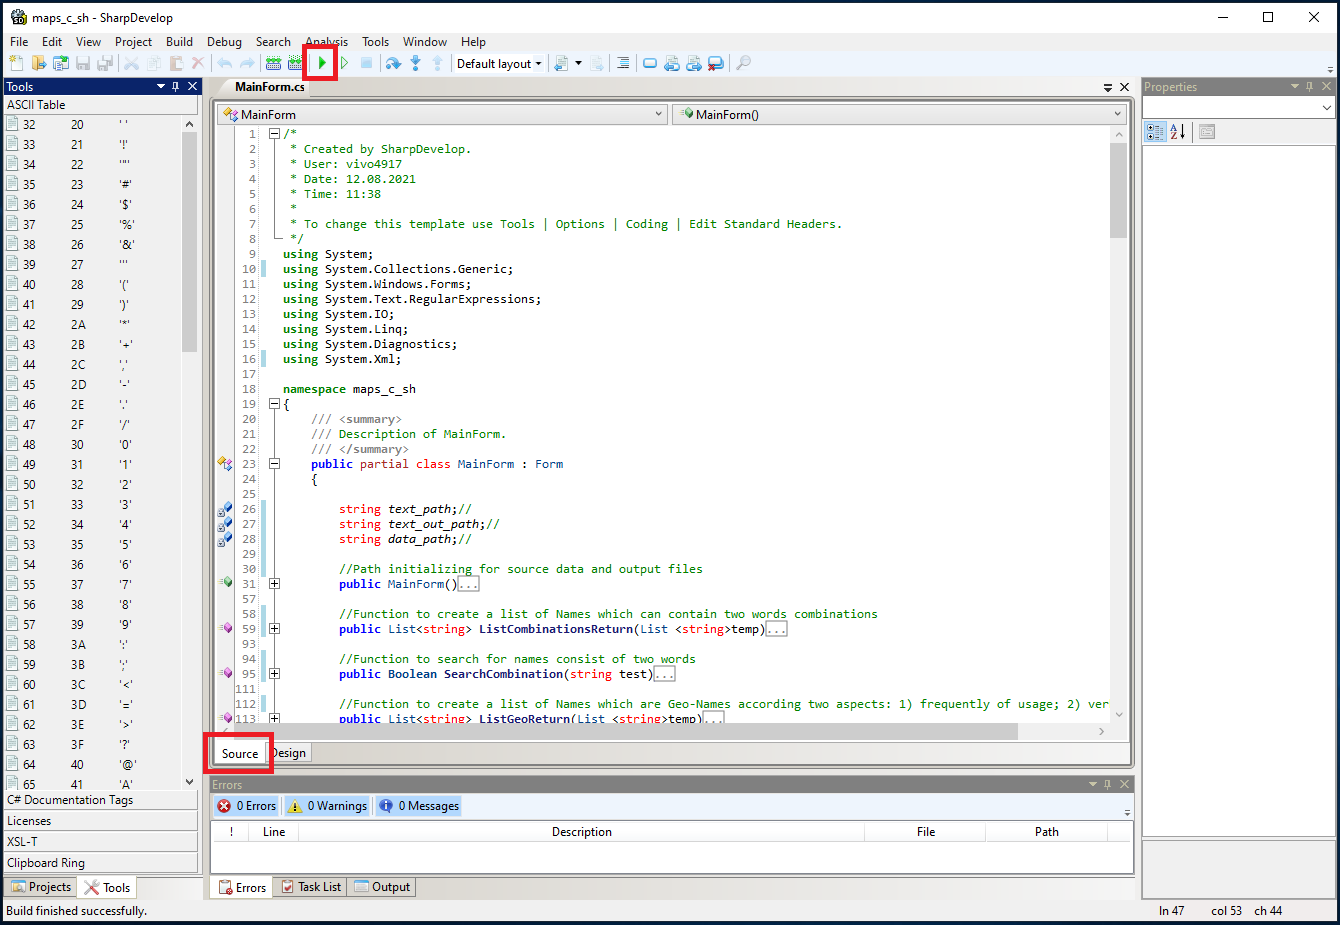1340x925 pixels.
Task: Toggle auto-hide pin on Errors panel
Action: tap(1108, 784)
